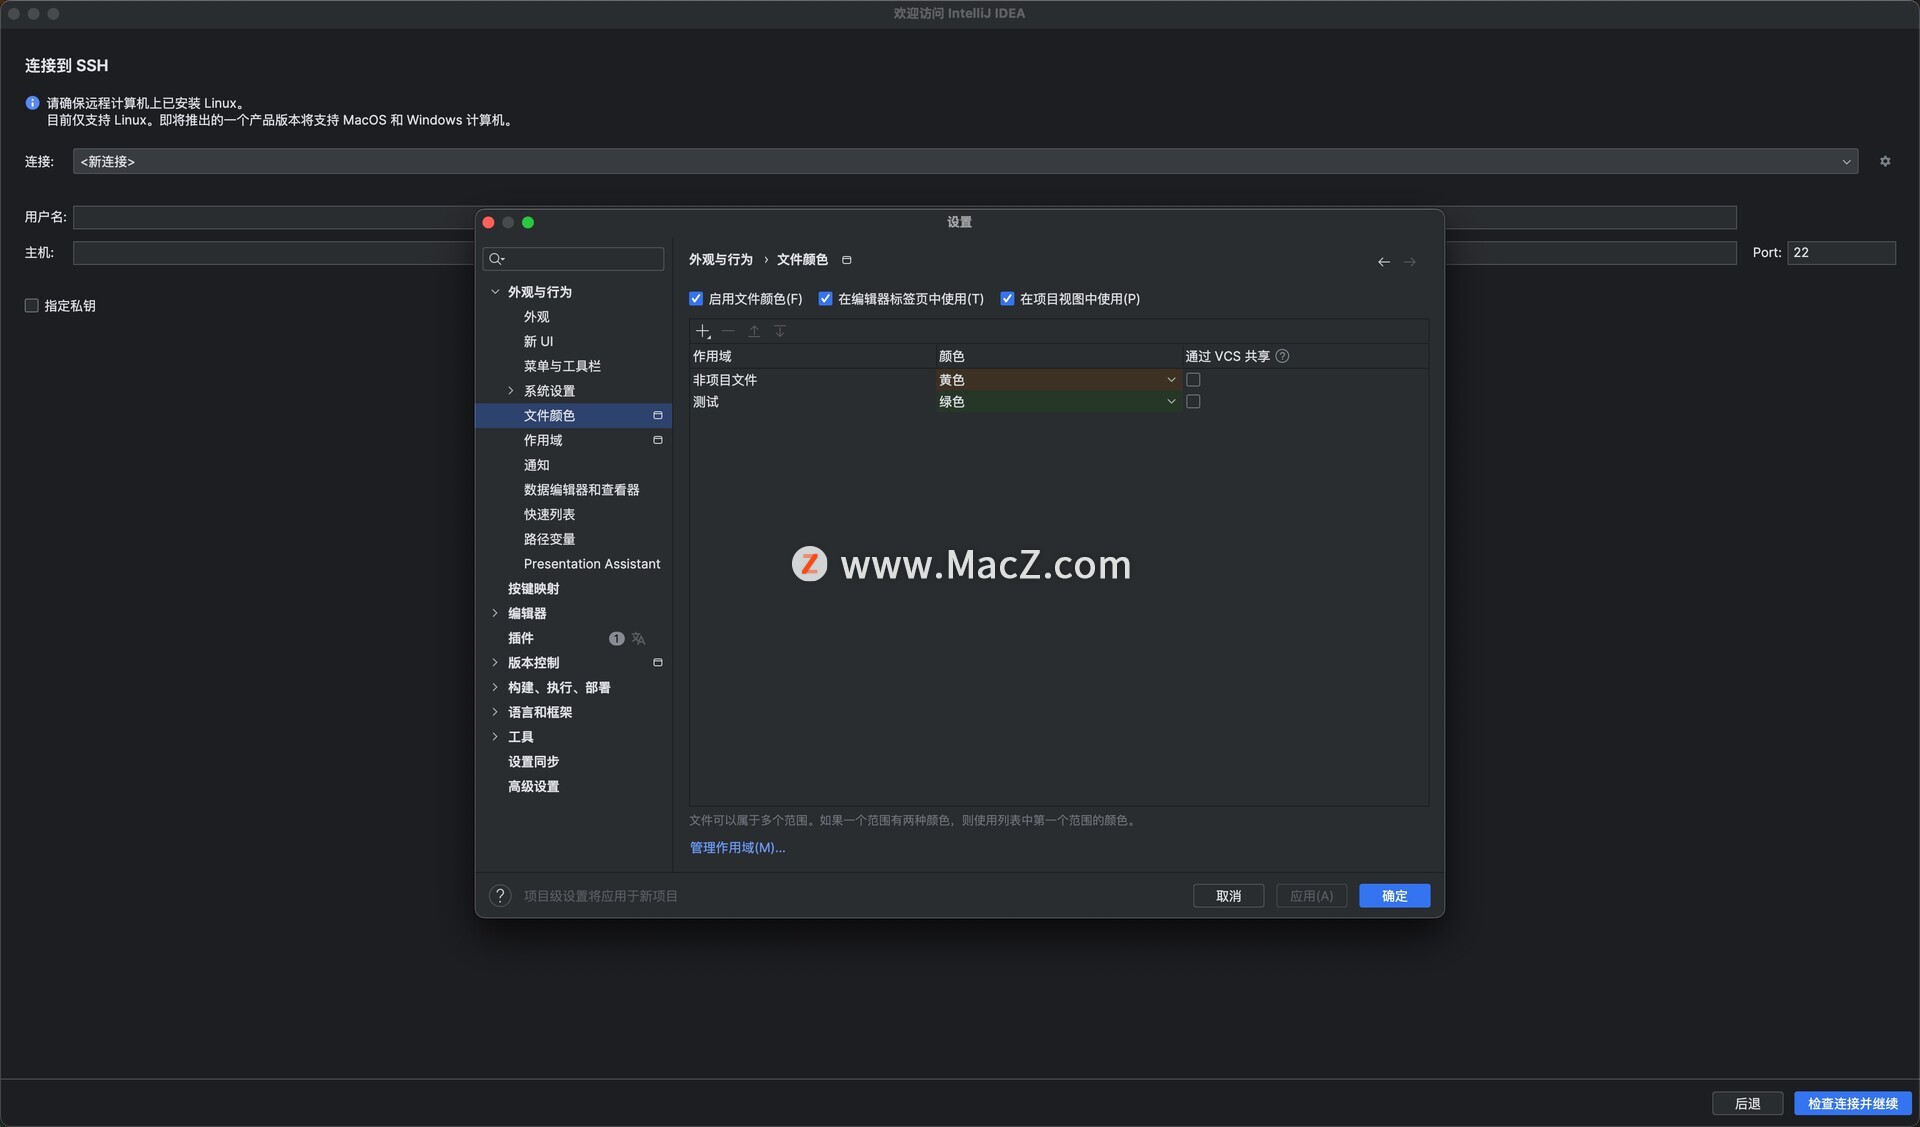Click the 颜色 column header
The height and width of the screenshot is (1127, 1920).
coord(1057,356)
